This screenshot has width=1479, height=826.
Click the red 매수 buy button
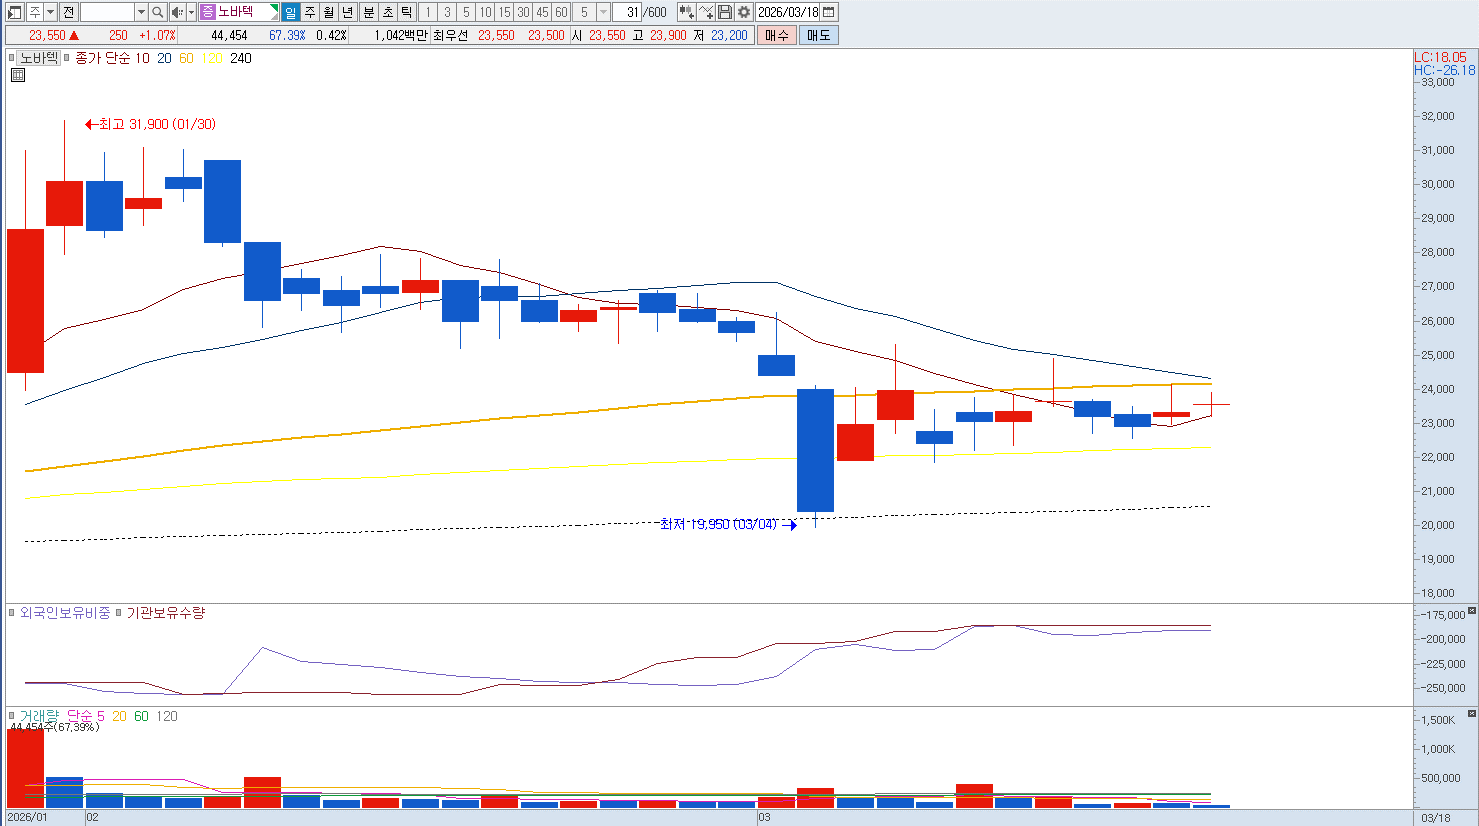coord(777,35)
